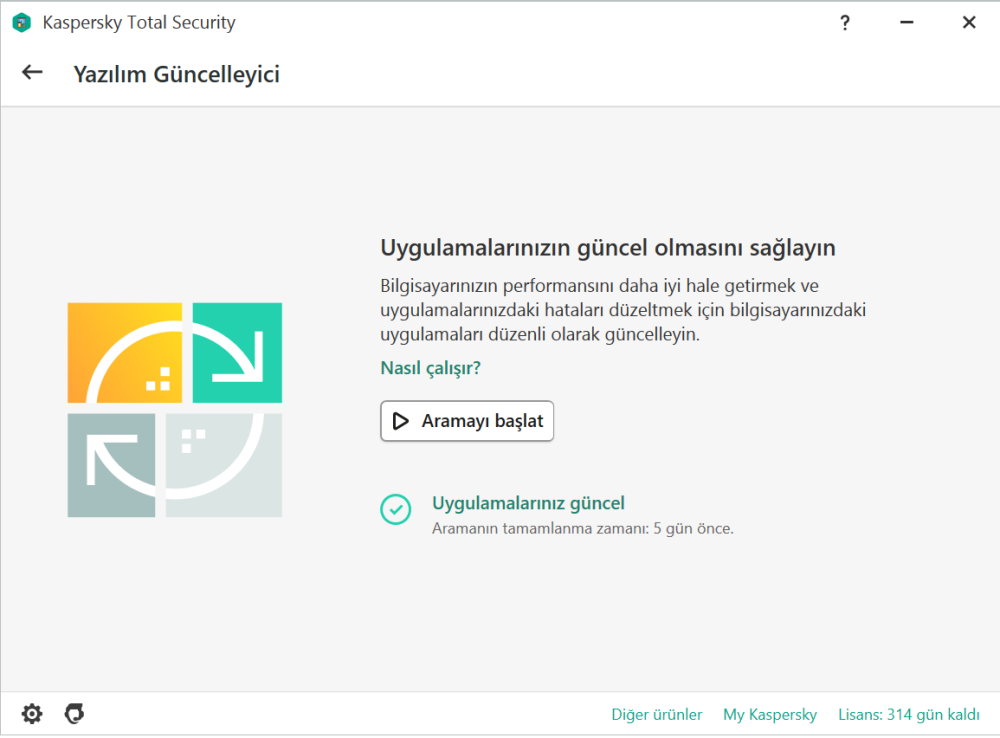Click the green check status icon
Viewport: 1000px width, 738px height.
[x=395, y=509]
